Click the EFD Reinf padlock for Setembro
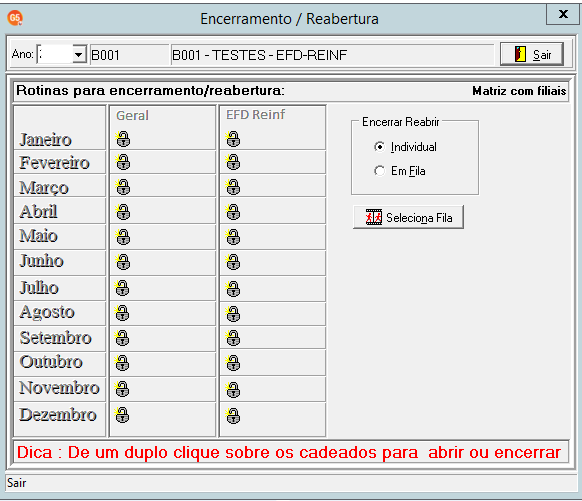 pos(233,338)
